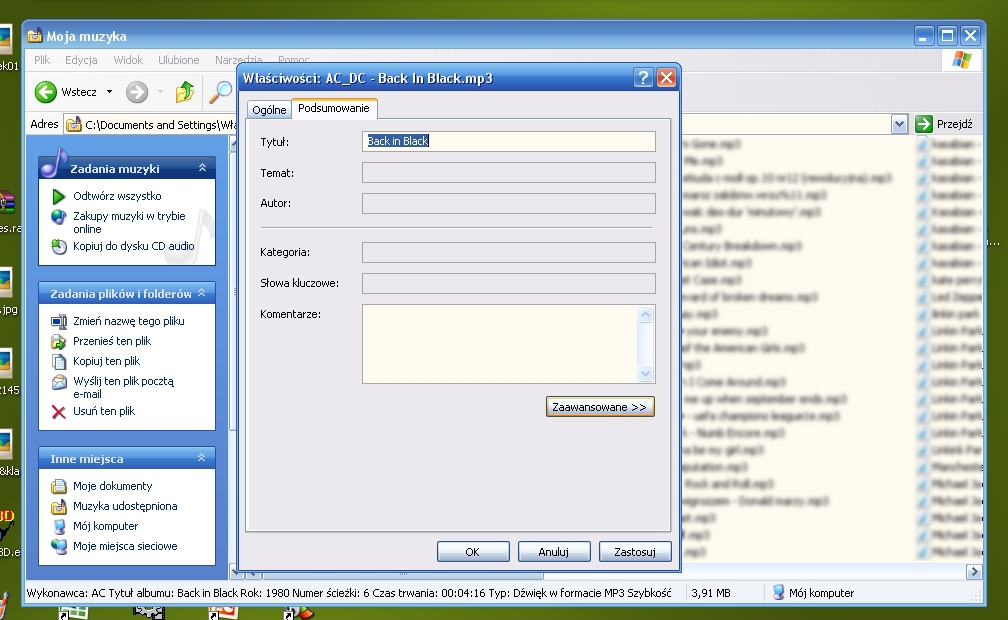Click the Zadania muzyki music note icon
Image resolution: width=1008 pixels, height=620 pixels.
pyautogui.click(x=55, y=163)
